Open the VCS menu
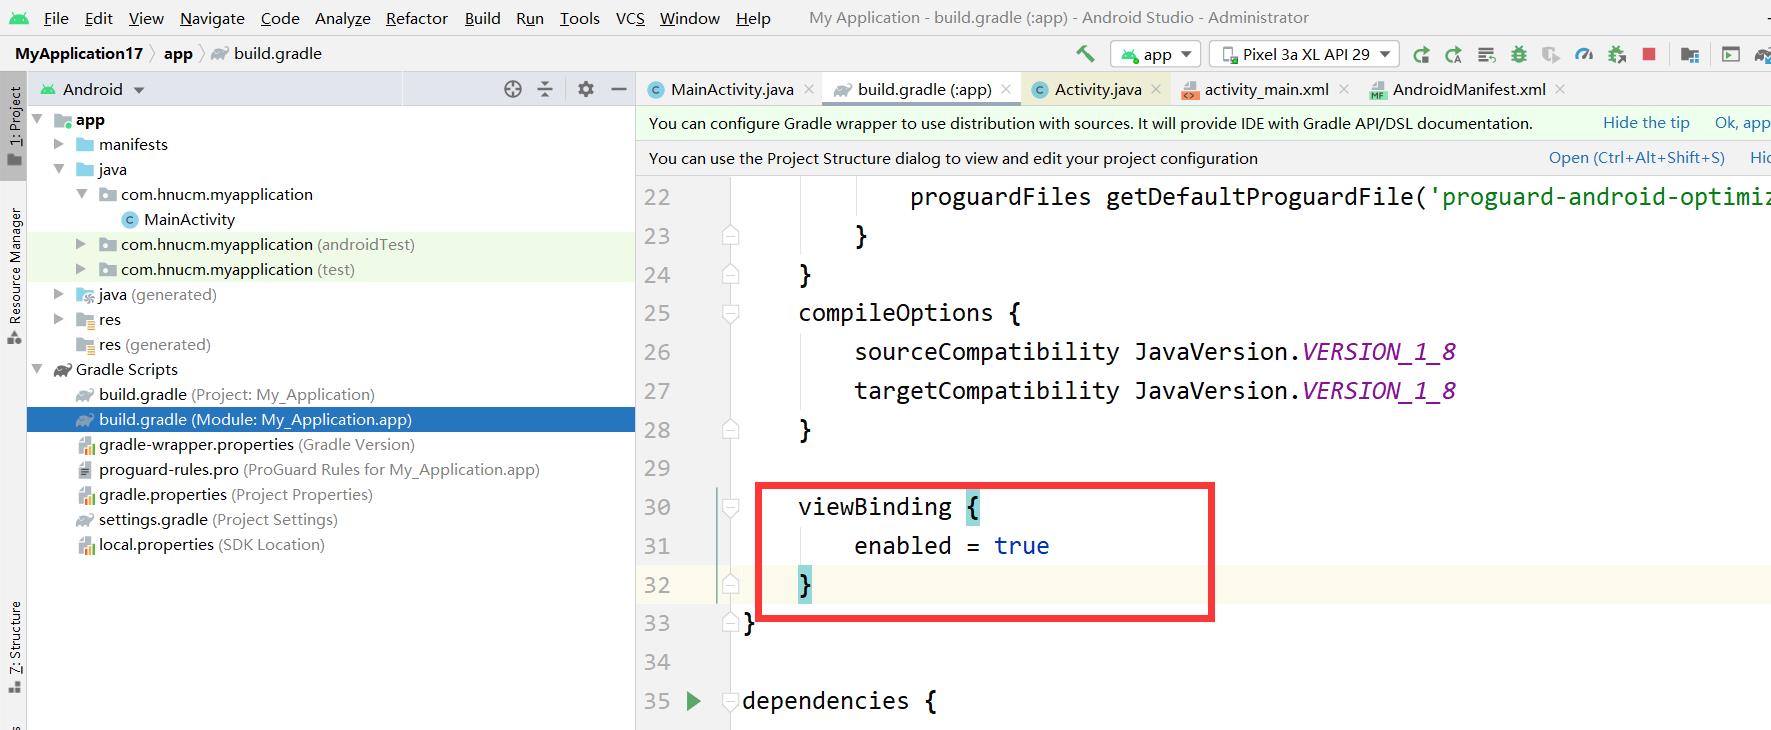 coord(629,18)
